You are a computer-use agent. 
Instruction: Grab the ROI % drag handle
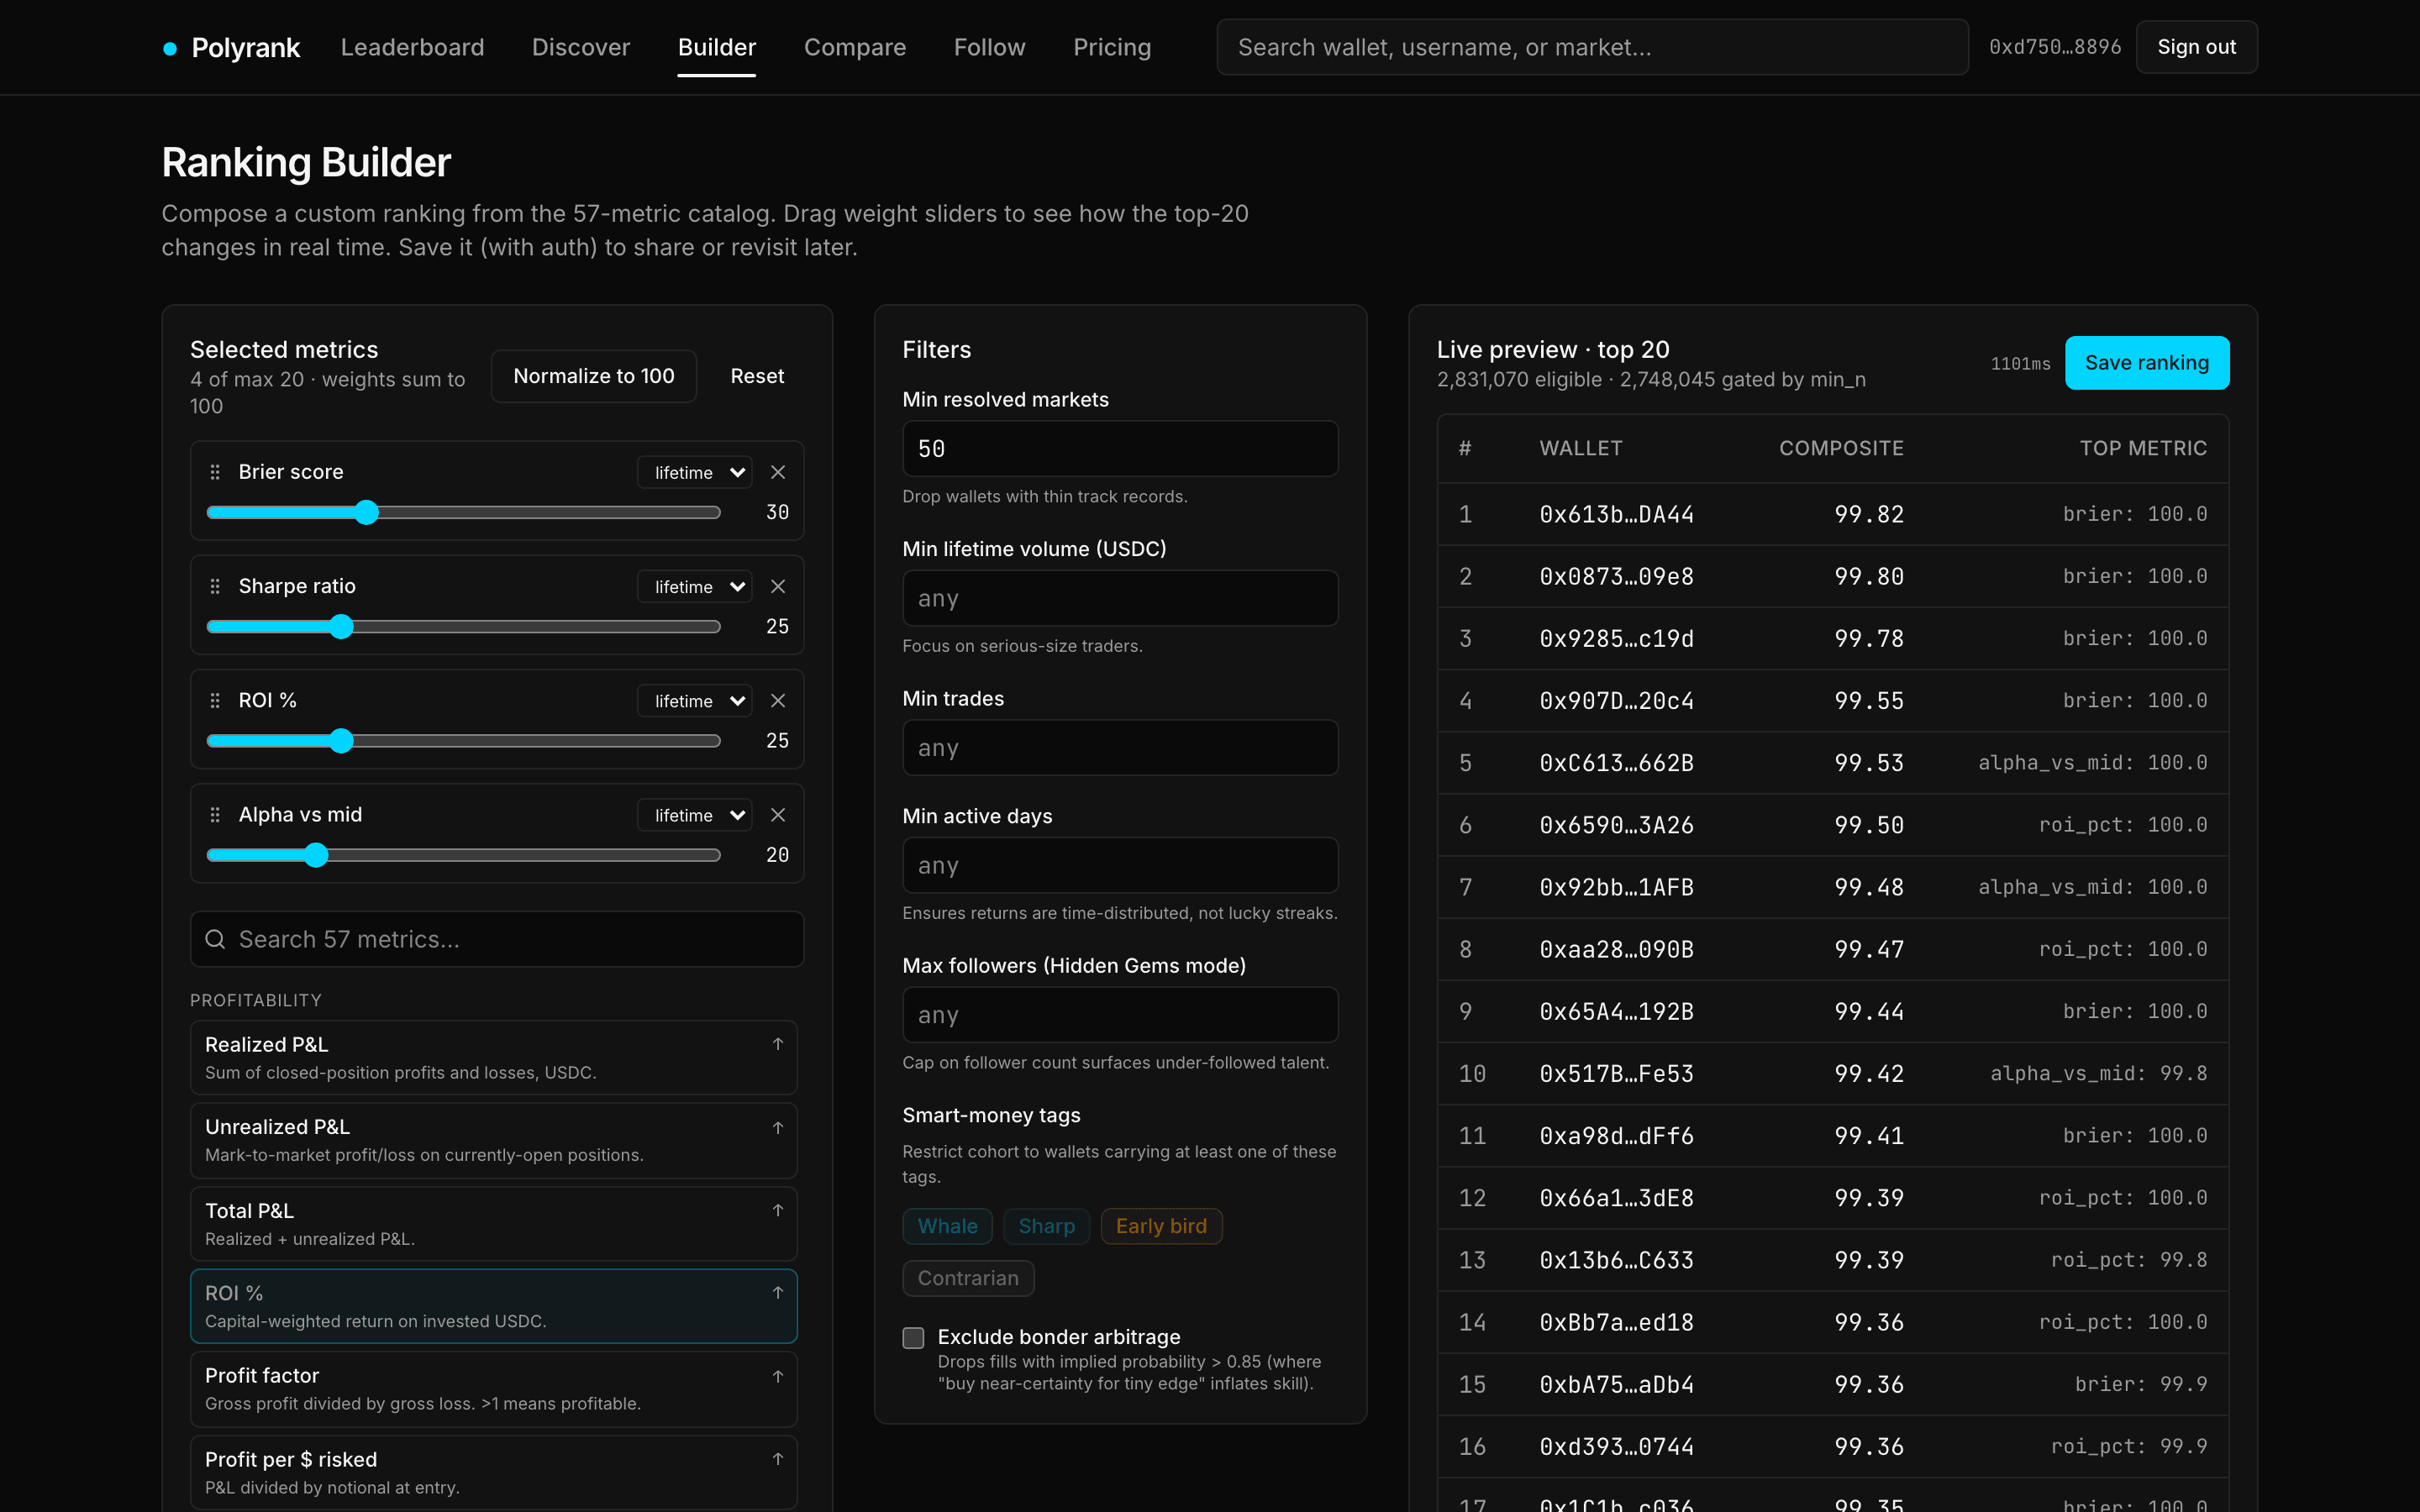tap(215, 701)
